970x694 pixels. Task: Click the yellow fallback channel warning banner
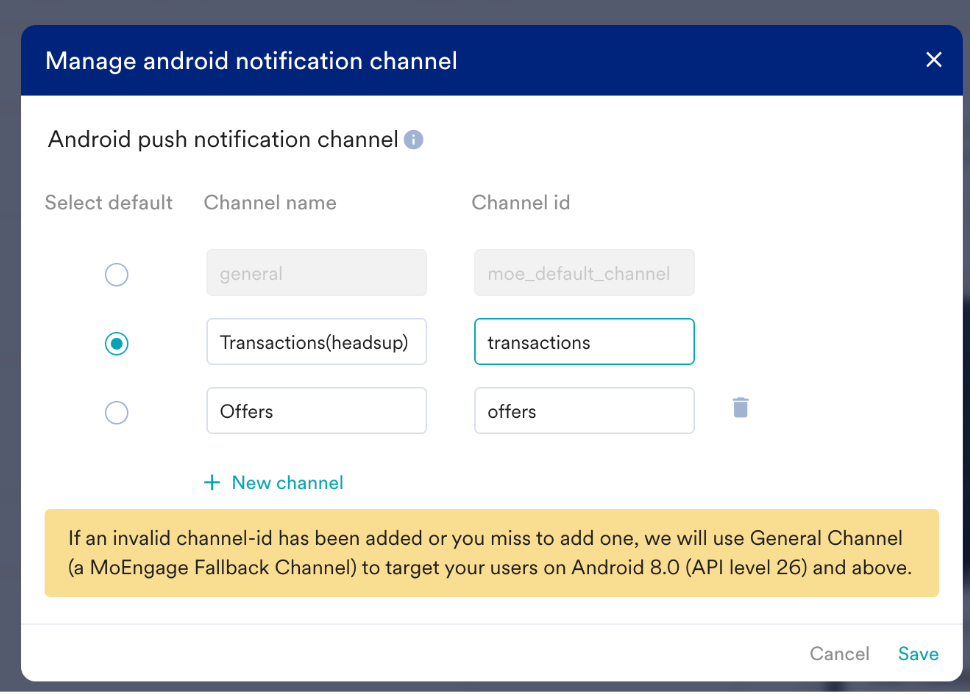point(492,553)
